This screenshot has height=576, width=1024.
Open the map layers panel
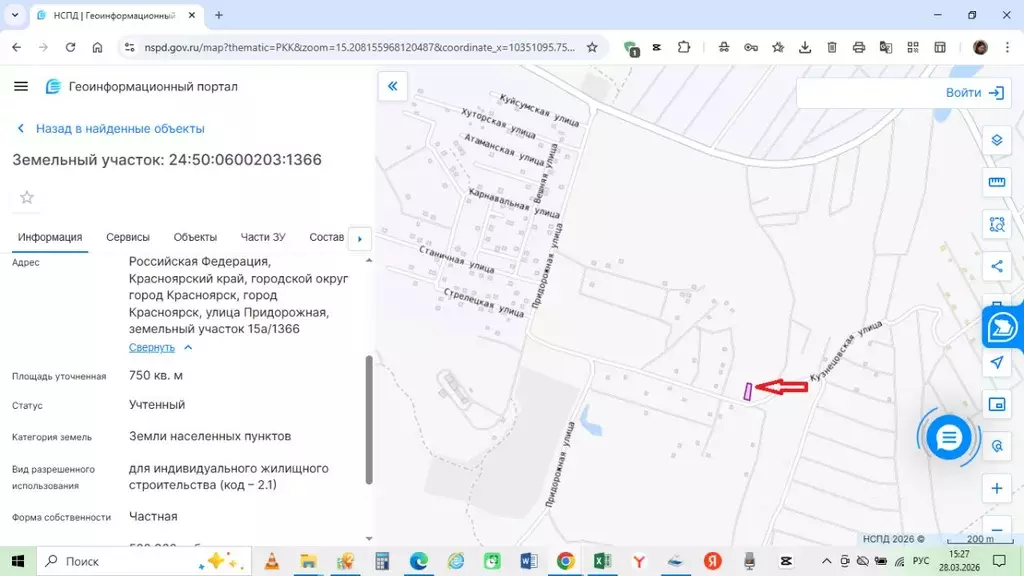pos(996,140)
